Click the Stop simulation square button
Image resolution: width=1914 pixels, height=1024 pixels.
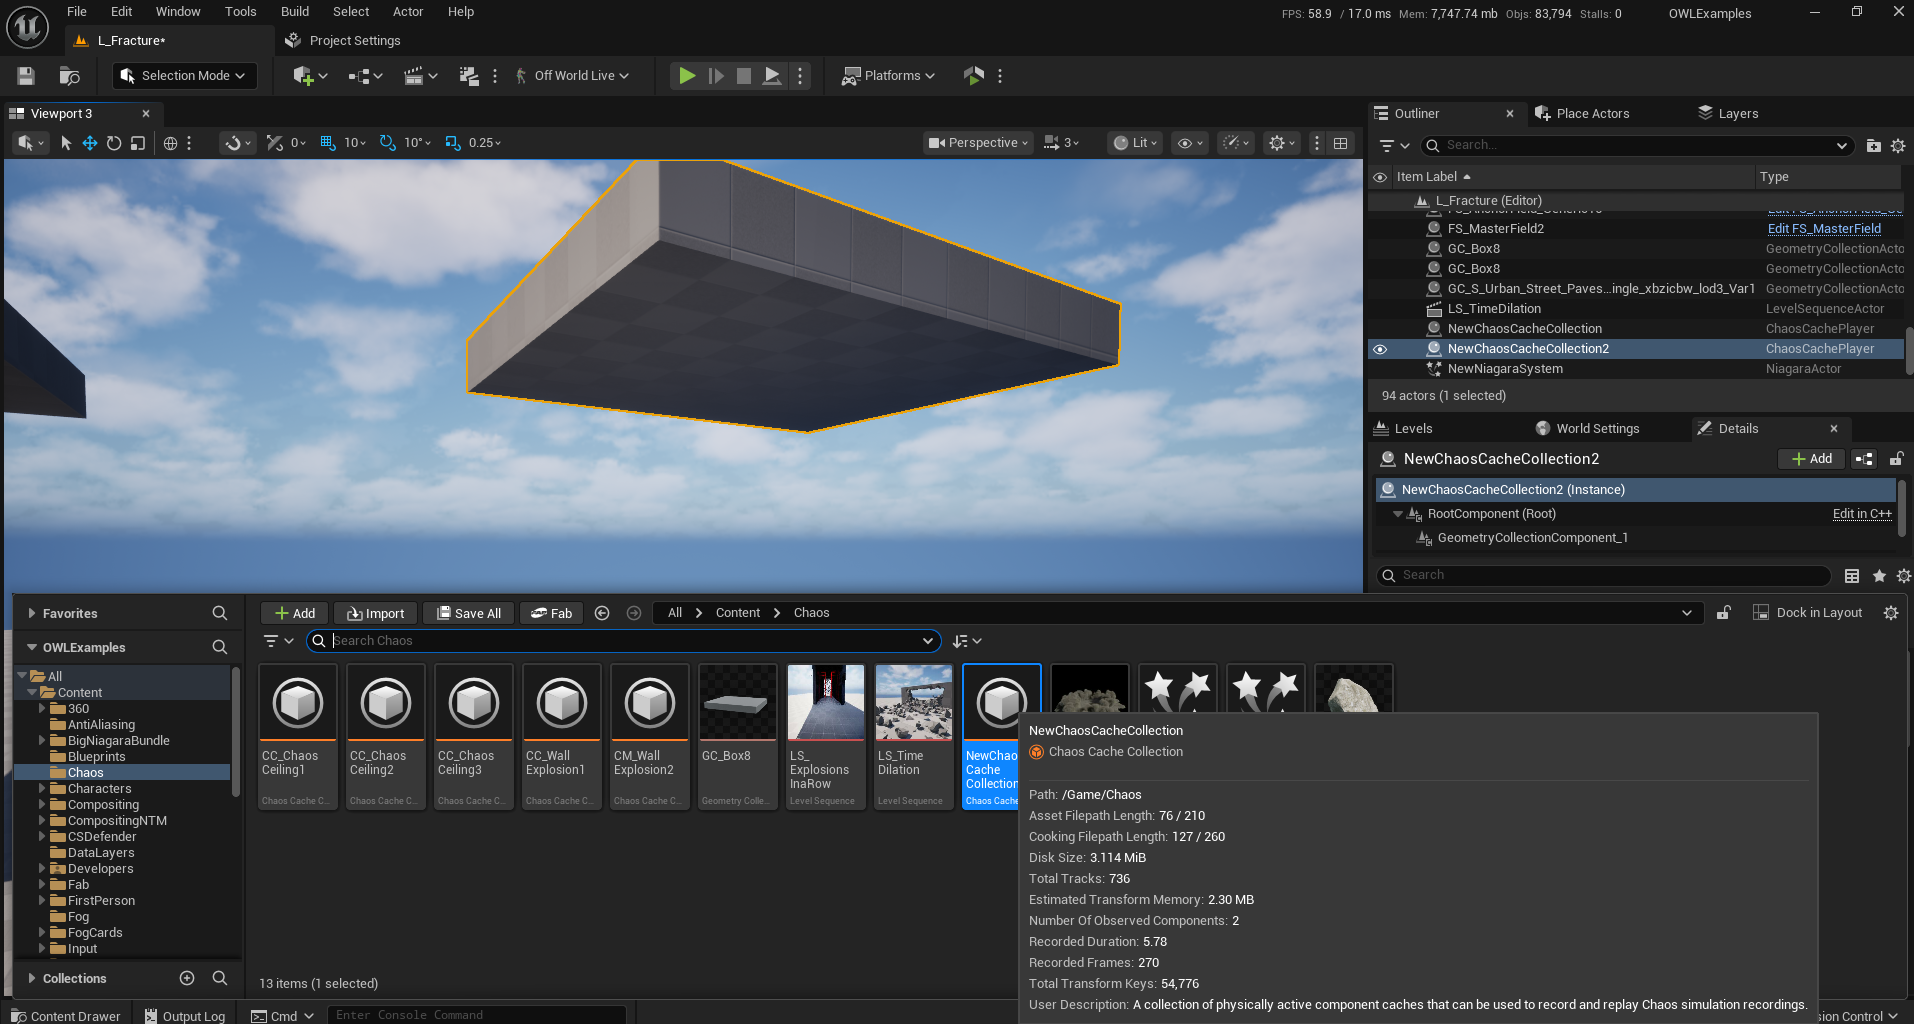pos(744,76)
